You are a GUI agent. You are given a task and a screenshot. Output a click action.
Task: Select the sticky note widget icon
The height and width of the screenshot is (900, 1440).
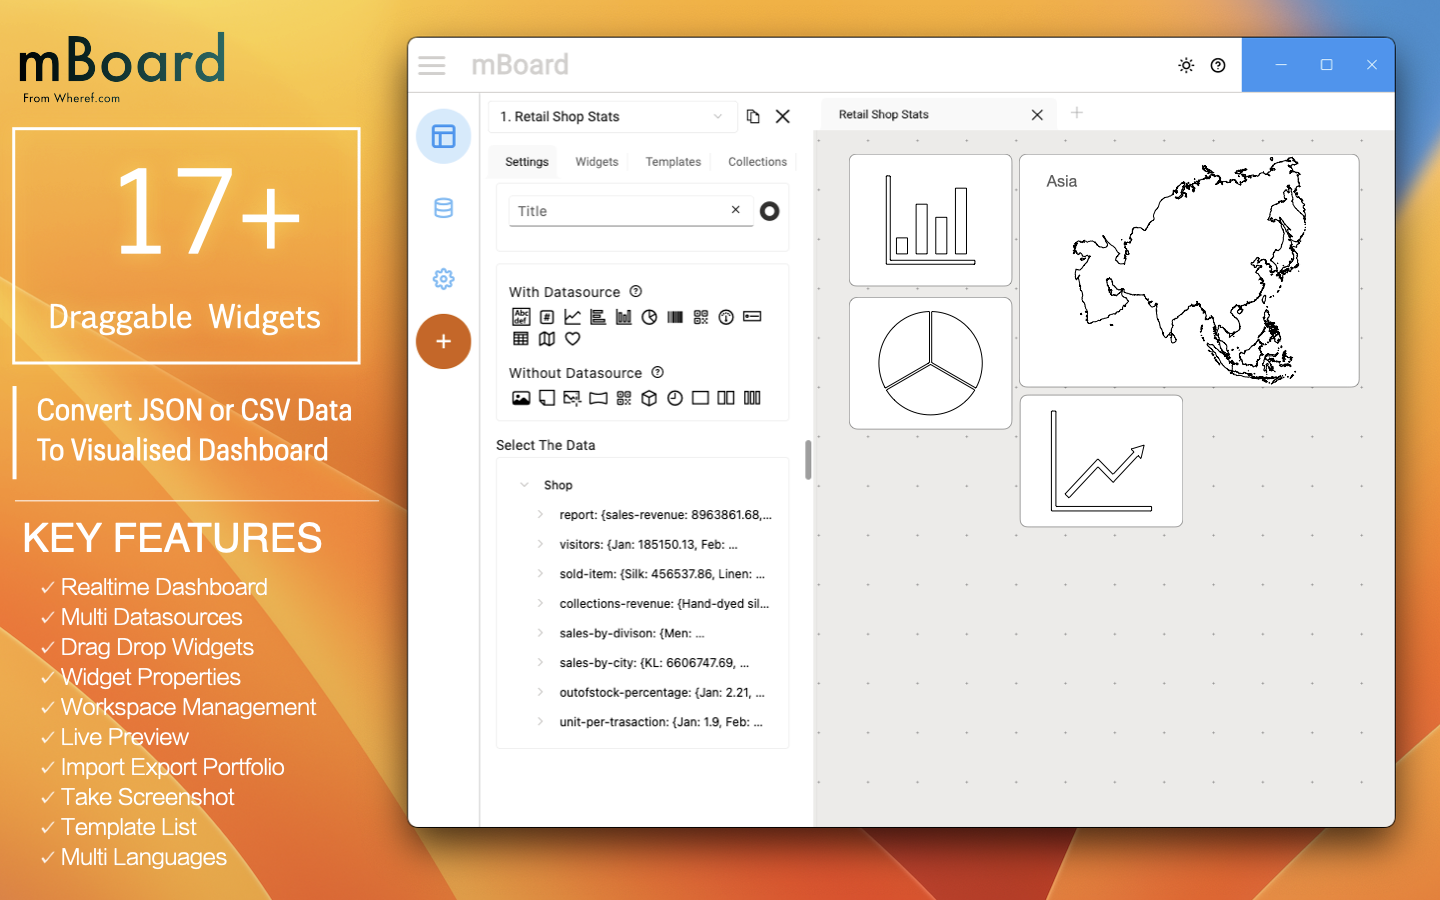pyautogui.click(x=547, y=398)
